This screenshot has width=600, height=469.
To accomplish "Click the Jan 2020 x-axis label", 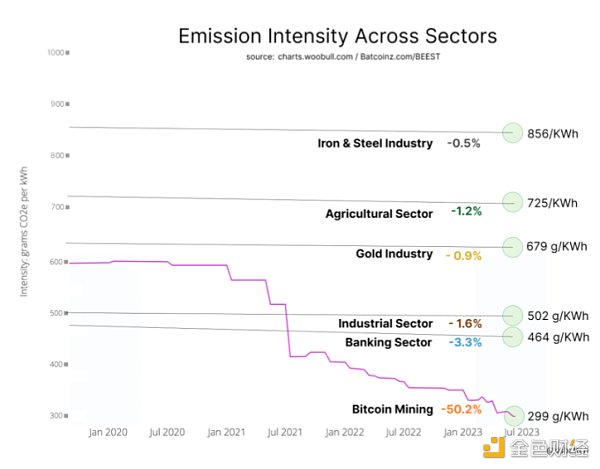I will pyautogui.click(x=109, y=432).
